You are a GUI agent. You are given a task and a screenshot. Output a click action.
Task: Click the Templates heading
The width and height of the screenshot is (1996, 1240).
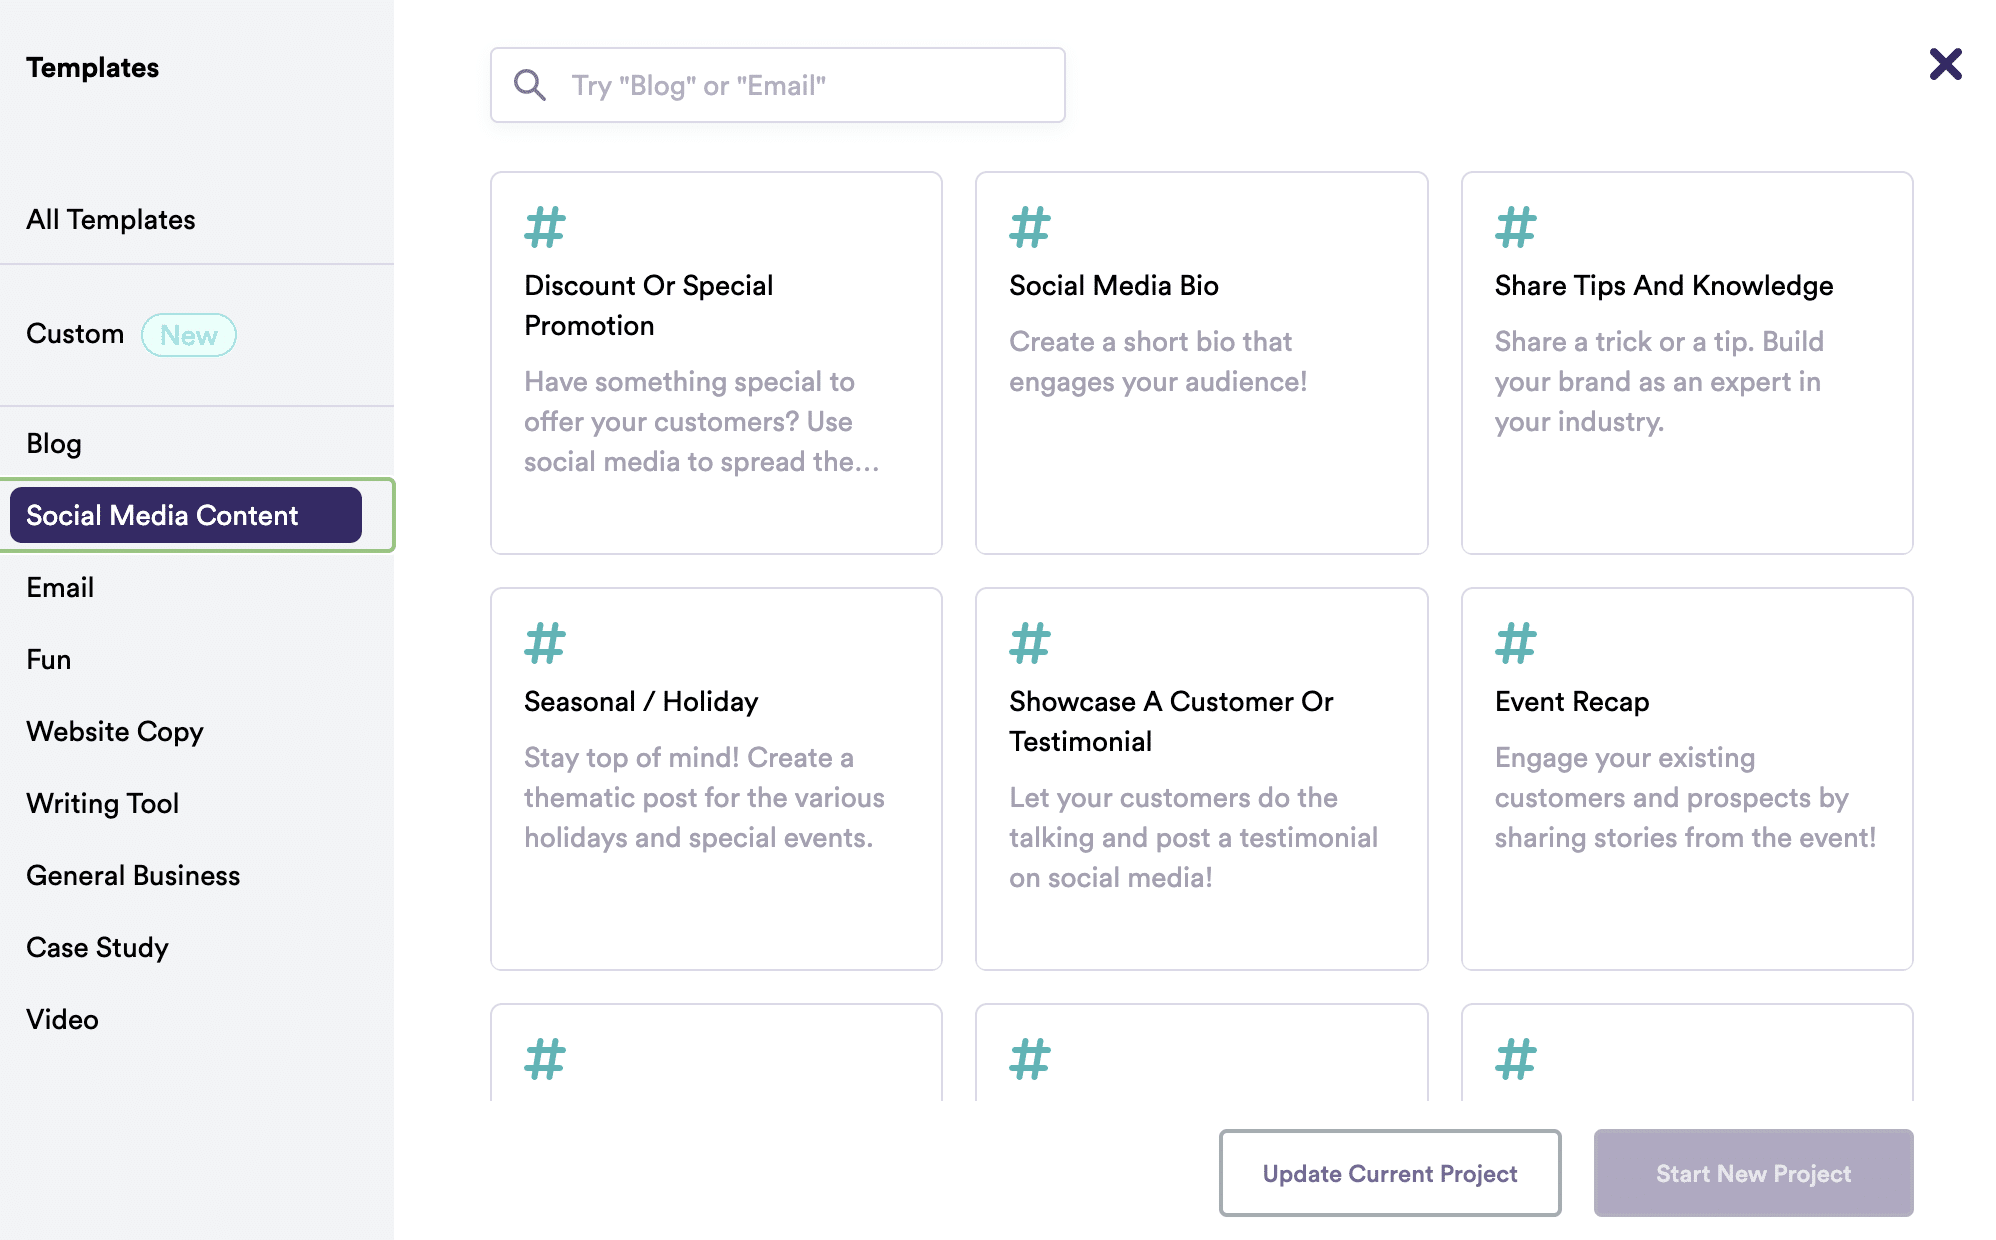(x=93, y=67)
